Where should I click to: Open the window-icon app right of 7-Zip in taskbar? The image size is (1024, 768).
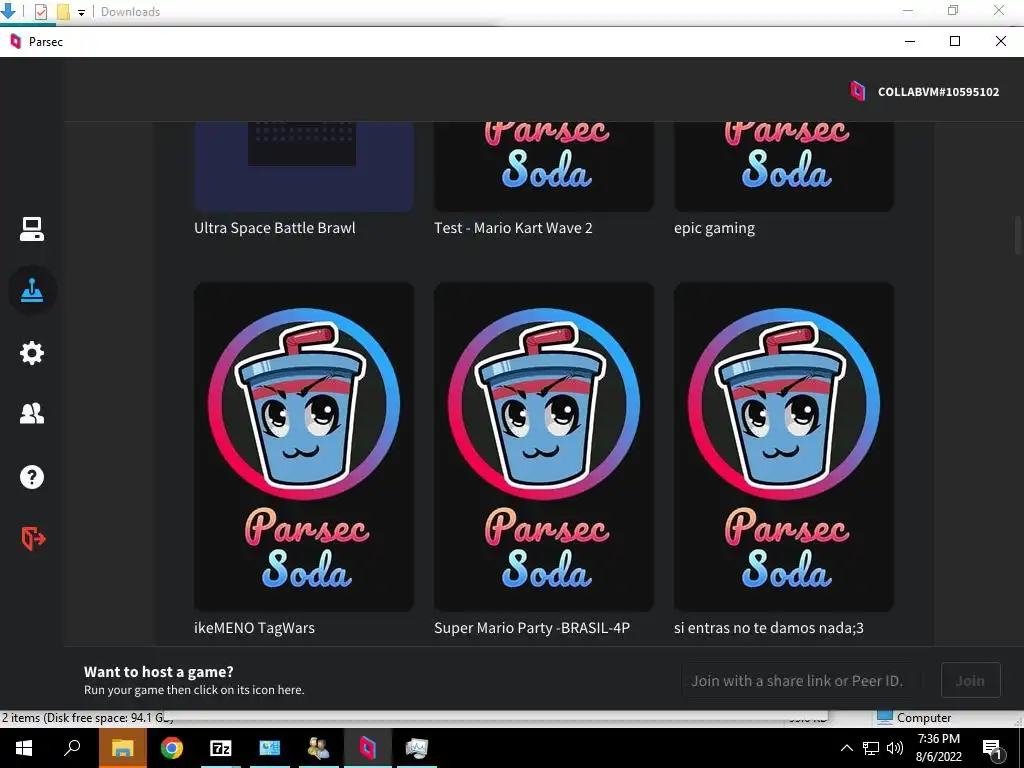(270, 748)
